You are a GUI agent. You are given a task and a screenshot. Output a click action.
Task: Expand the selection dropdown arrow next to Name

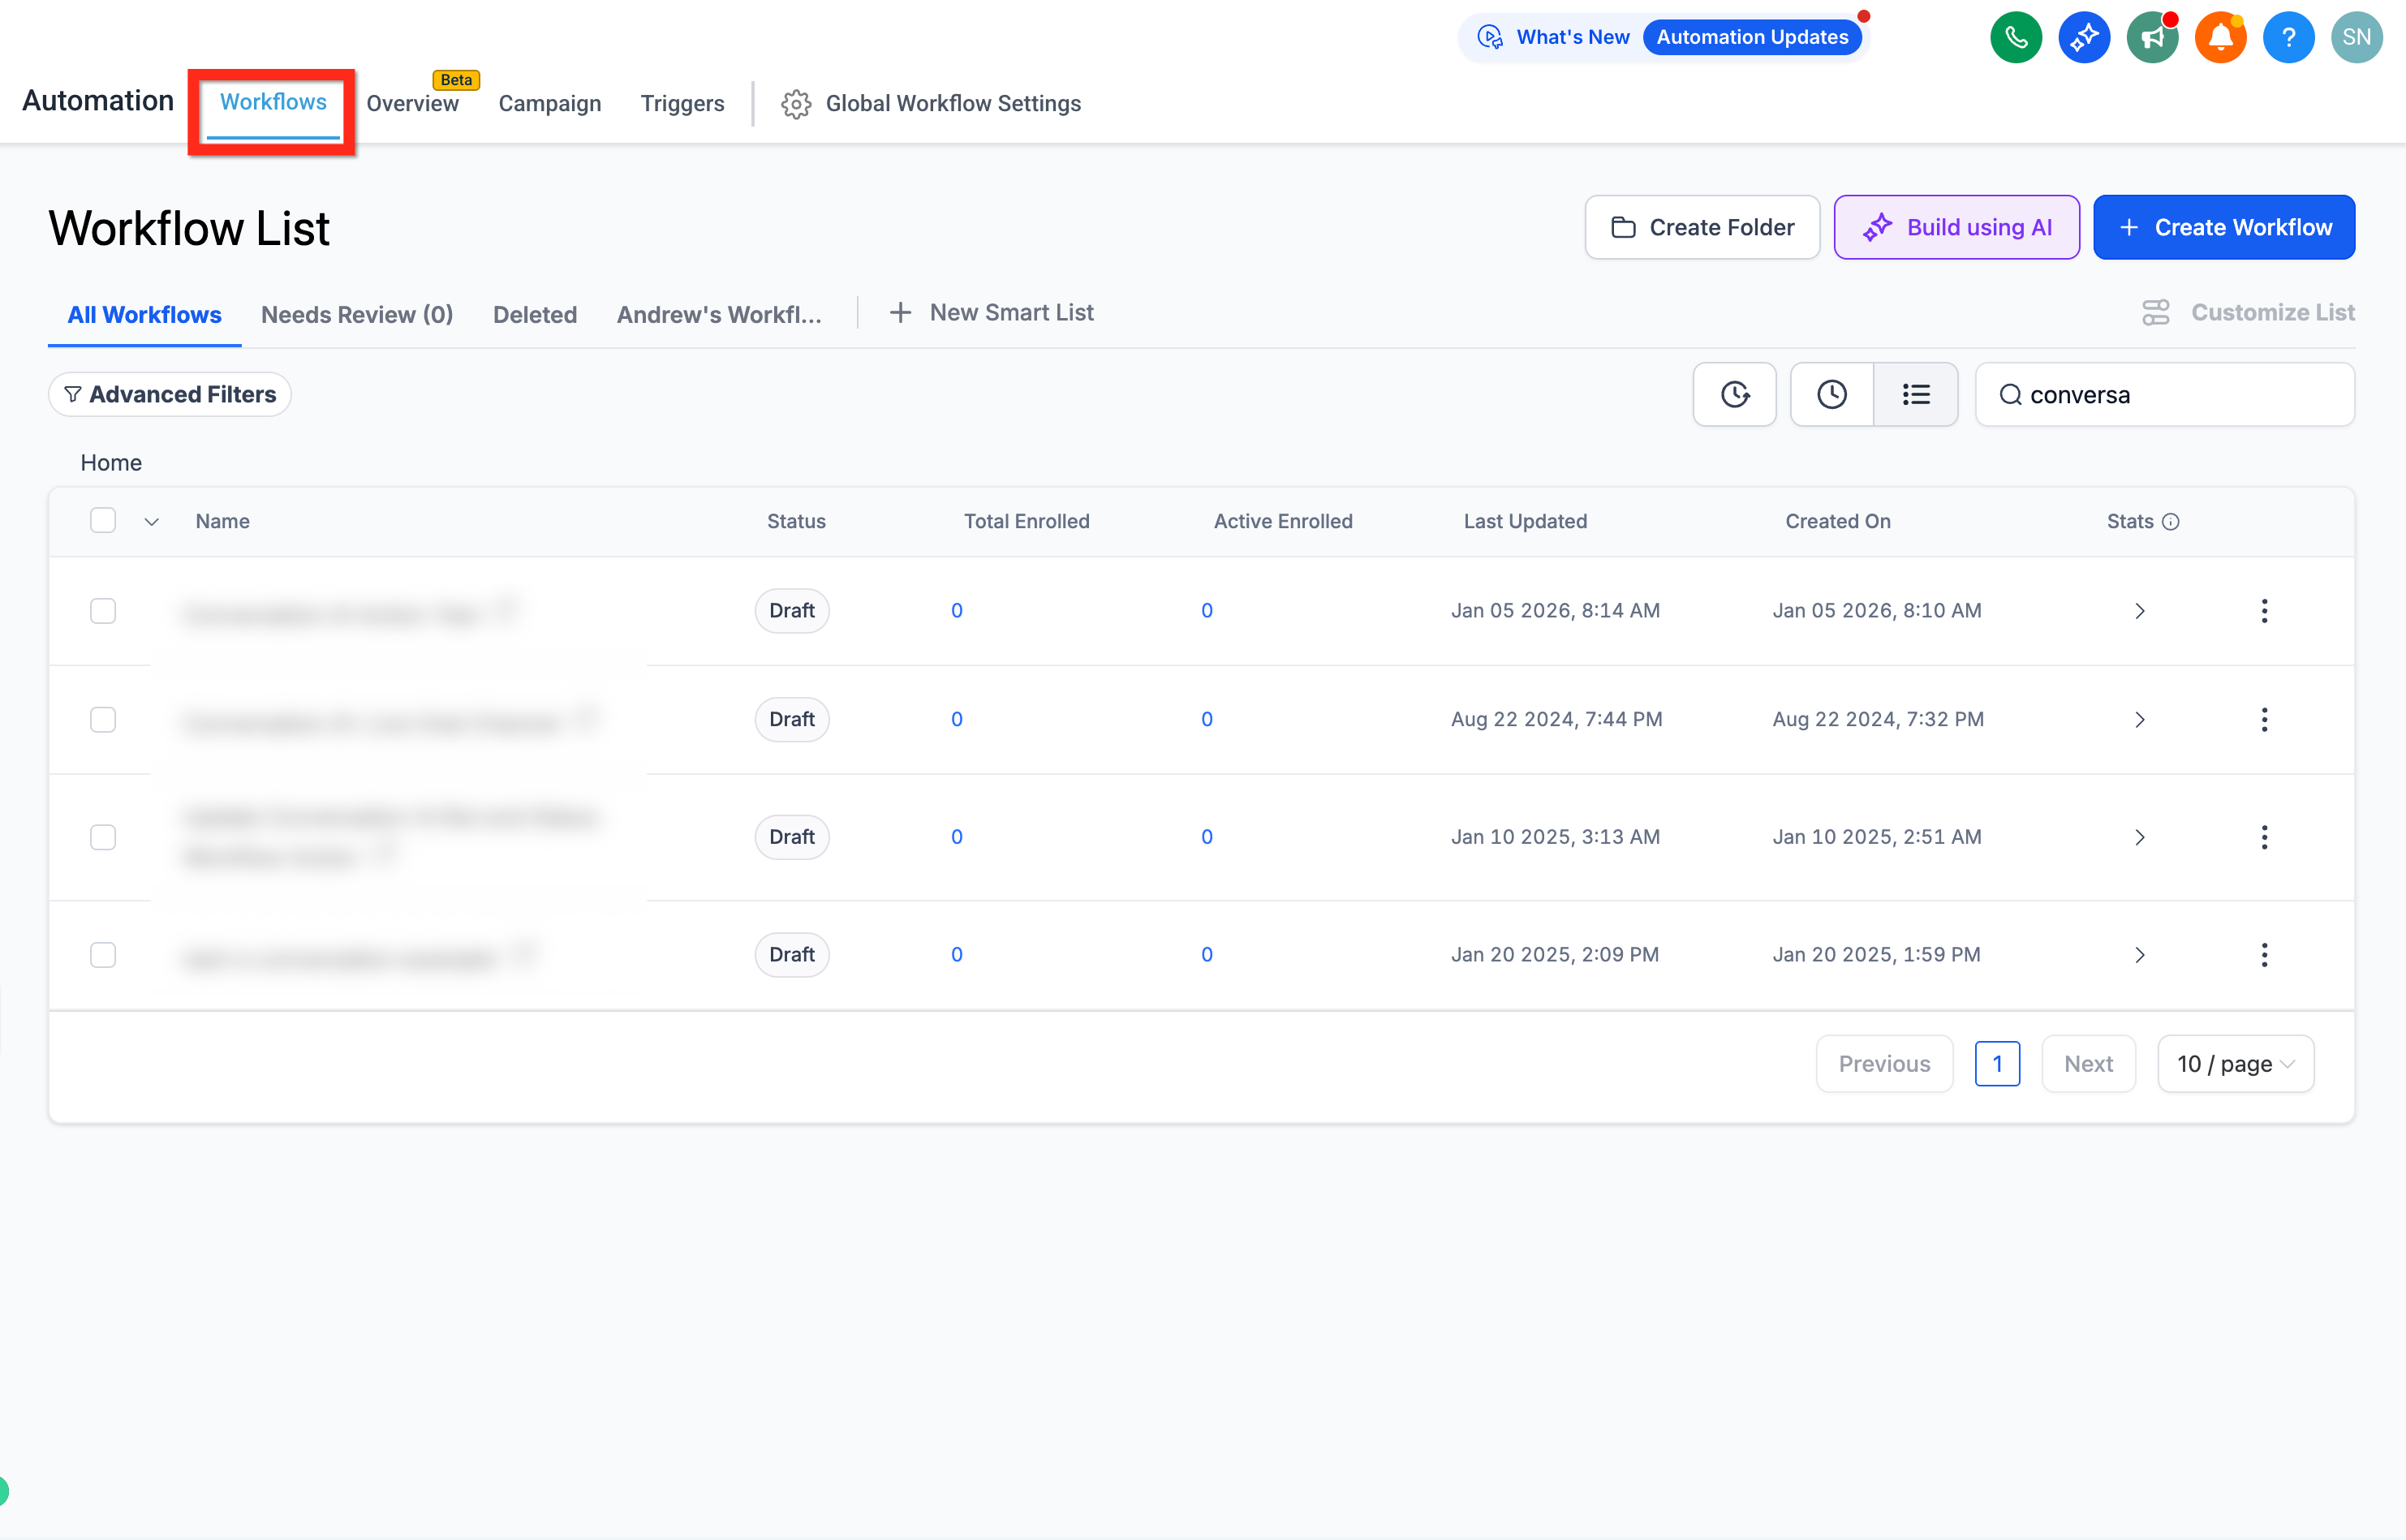[x=151, y=521]
